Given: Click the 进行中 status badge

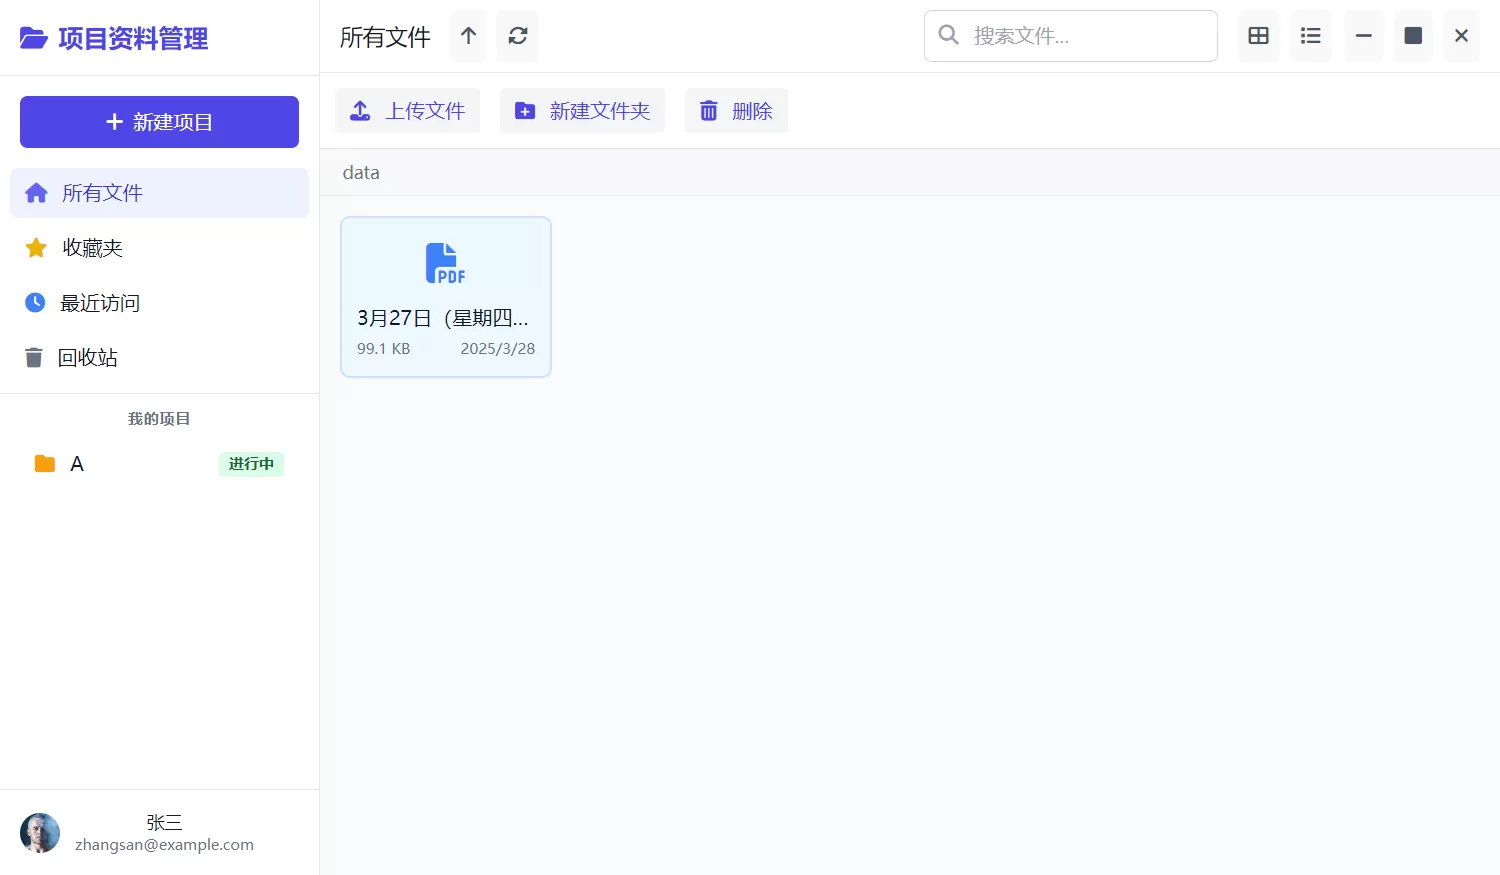Looking at the screenshot, I should pyautogui.click(x=251, y=464).
